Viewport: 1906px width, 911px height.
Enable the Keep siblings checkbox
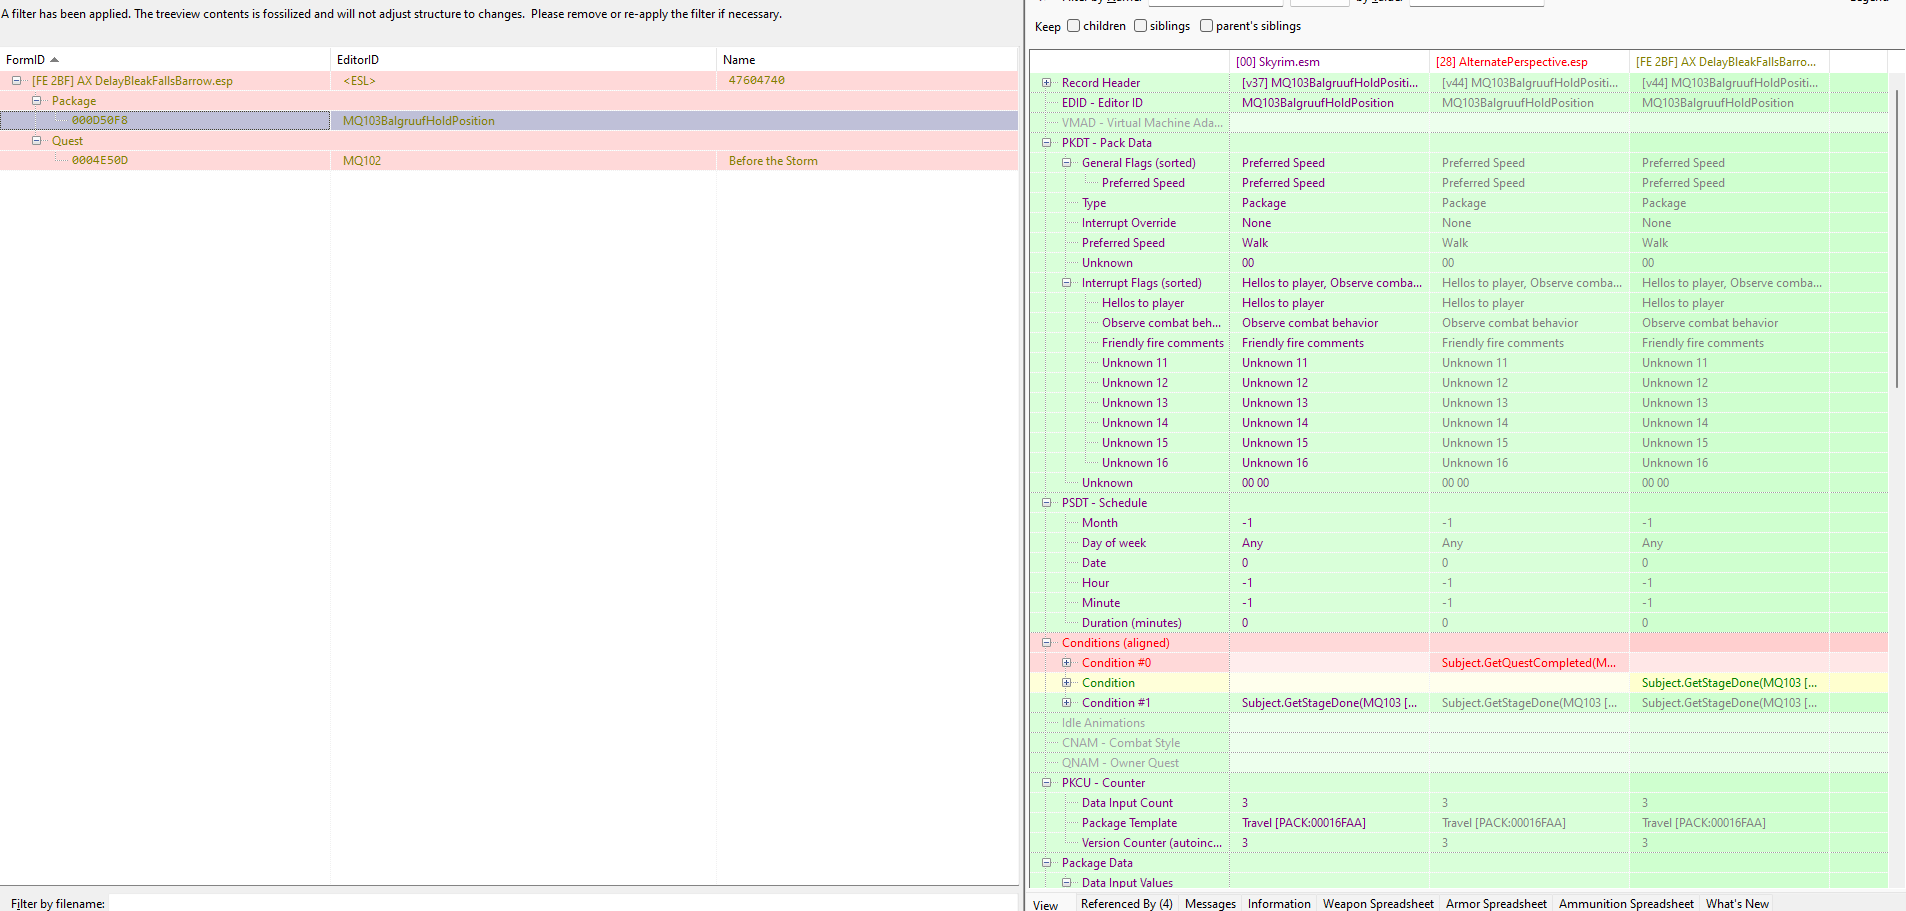(1140, 26)
